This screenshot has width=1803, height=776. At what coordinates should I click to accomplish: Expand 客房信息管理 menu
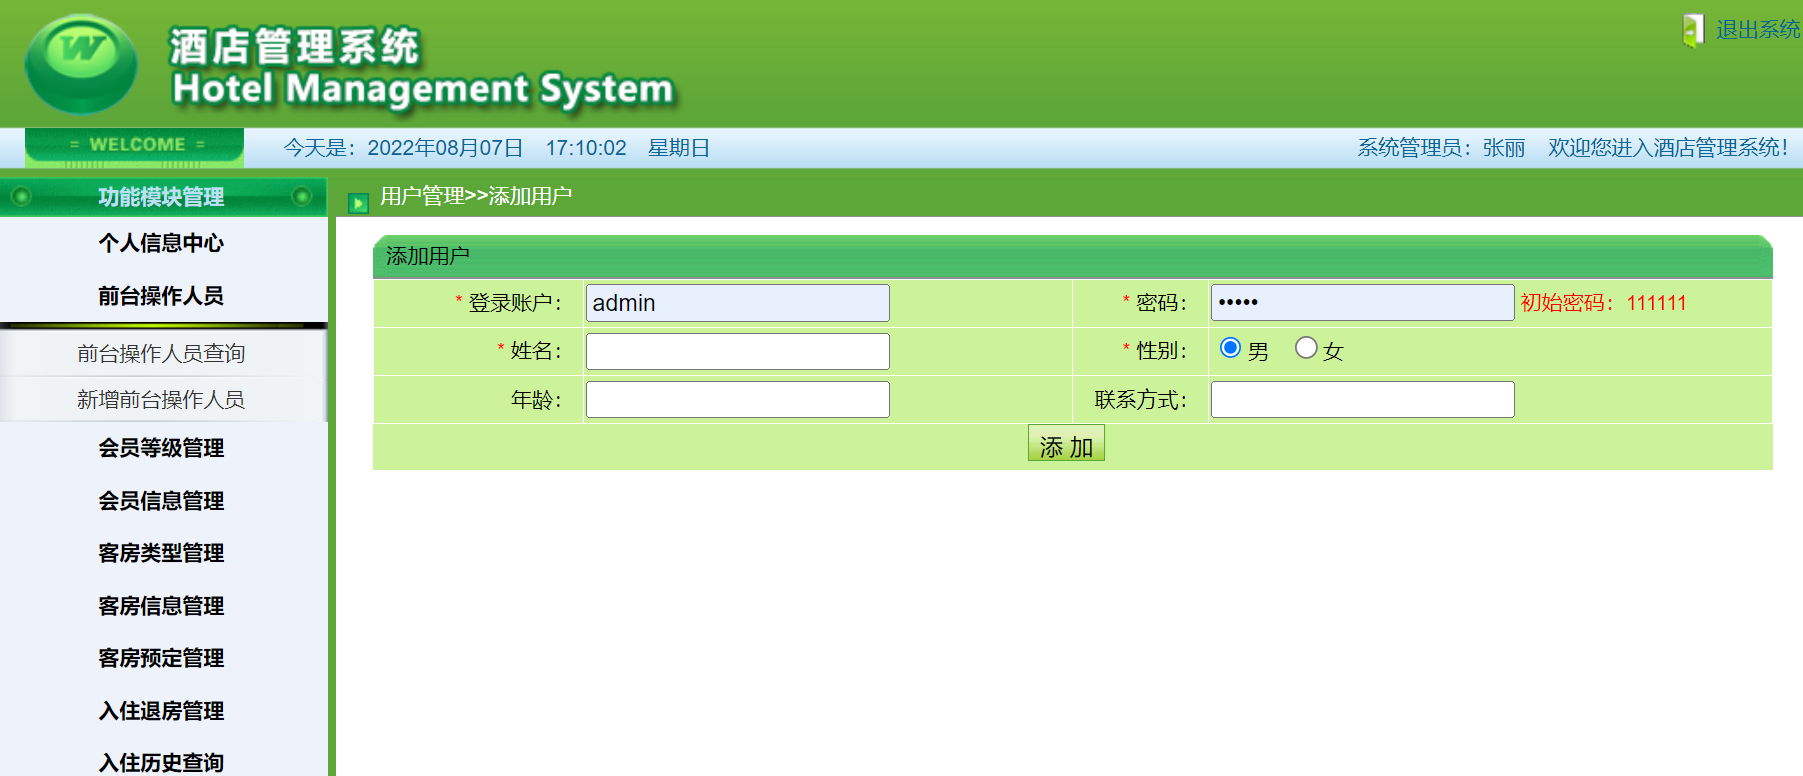coord(161,606)
